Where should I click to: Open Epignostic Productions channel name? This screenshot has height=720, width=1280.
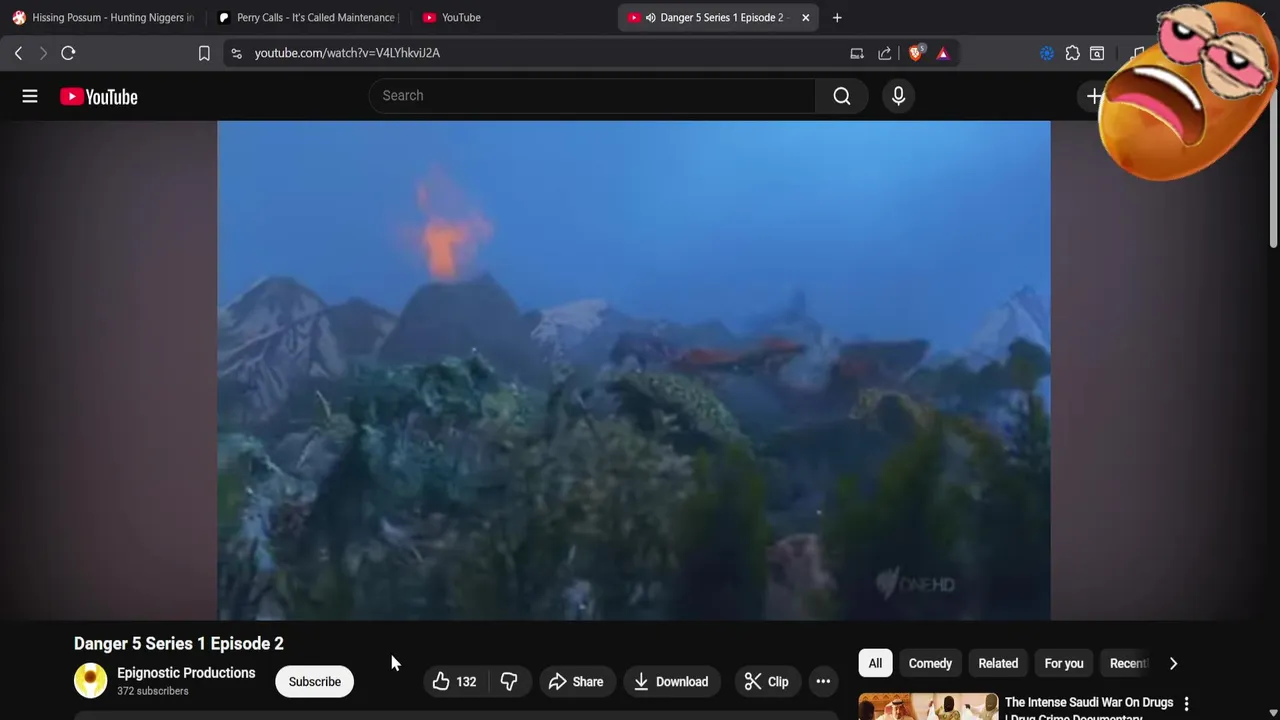coord(186,673)
